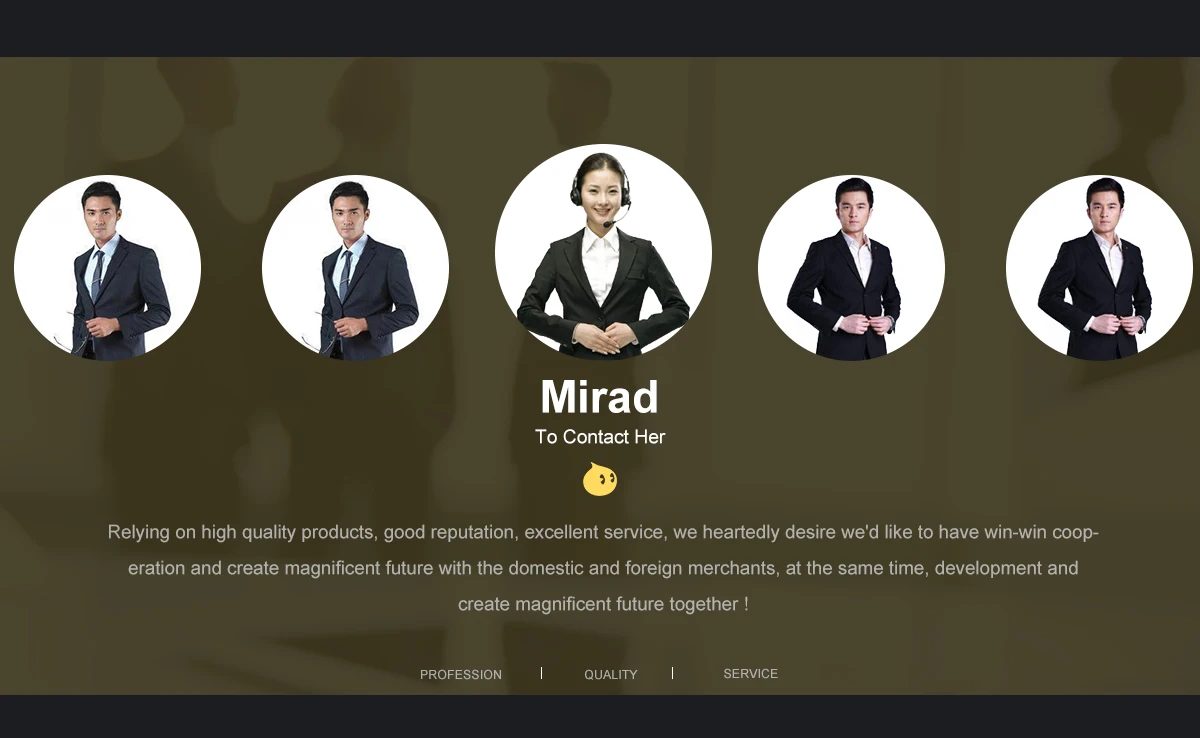Click the "create magnificent future together !" line

click(x=603, y=604)
